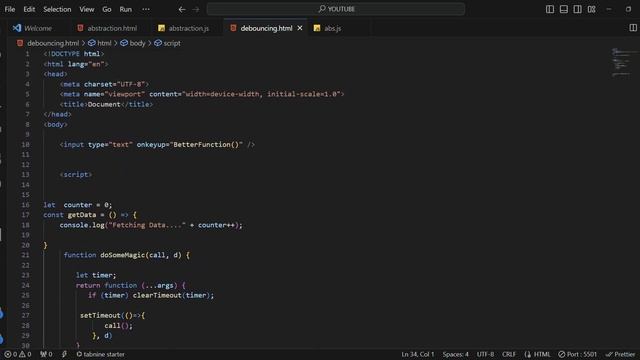Click the YOUTUBE search command bar
Image resolution: width=640 pixels, height=360 pixels.
(x=336, y=9)
